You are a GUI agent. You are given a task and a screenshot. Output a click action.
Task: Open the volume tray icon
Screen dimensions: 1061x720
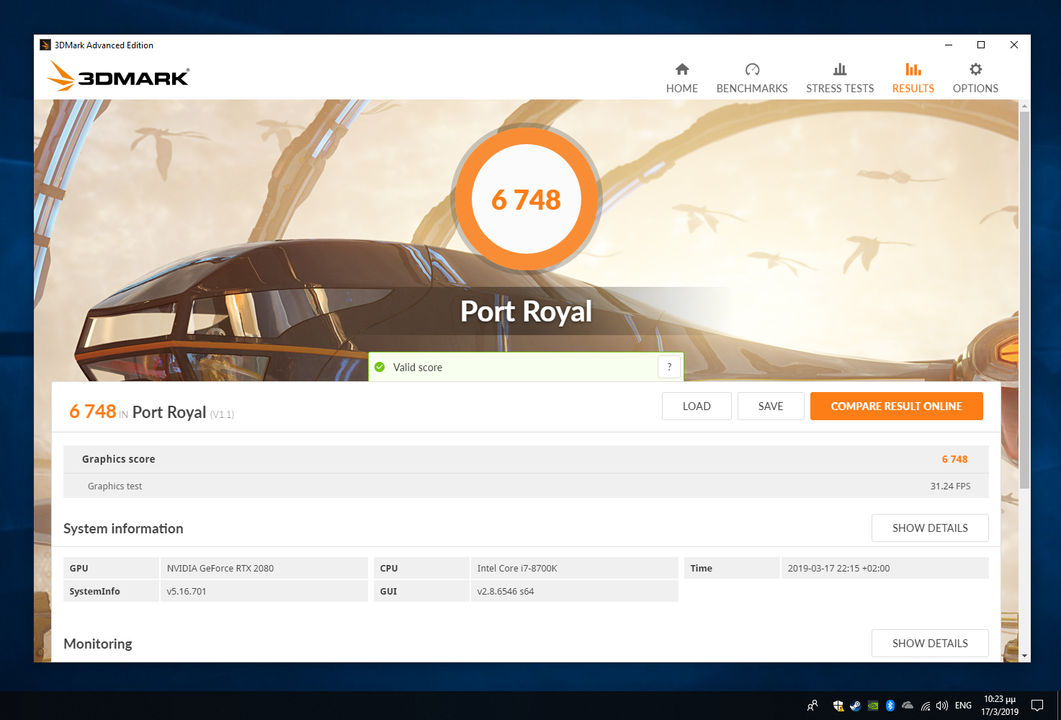pyautogui.click(x=942, y=706)
